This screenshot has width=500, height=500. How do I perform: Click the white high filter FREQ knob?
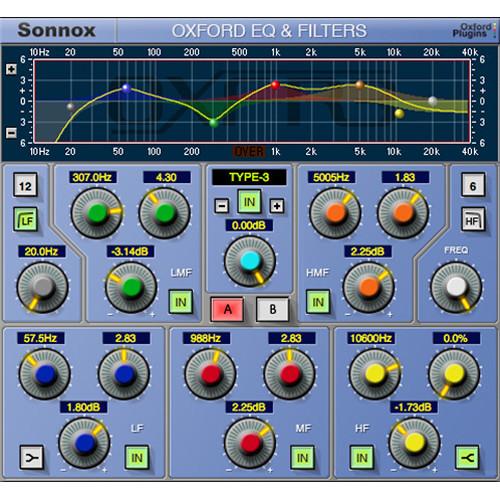(456, 287)
